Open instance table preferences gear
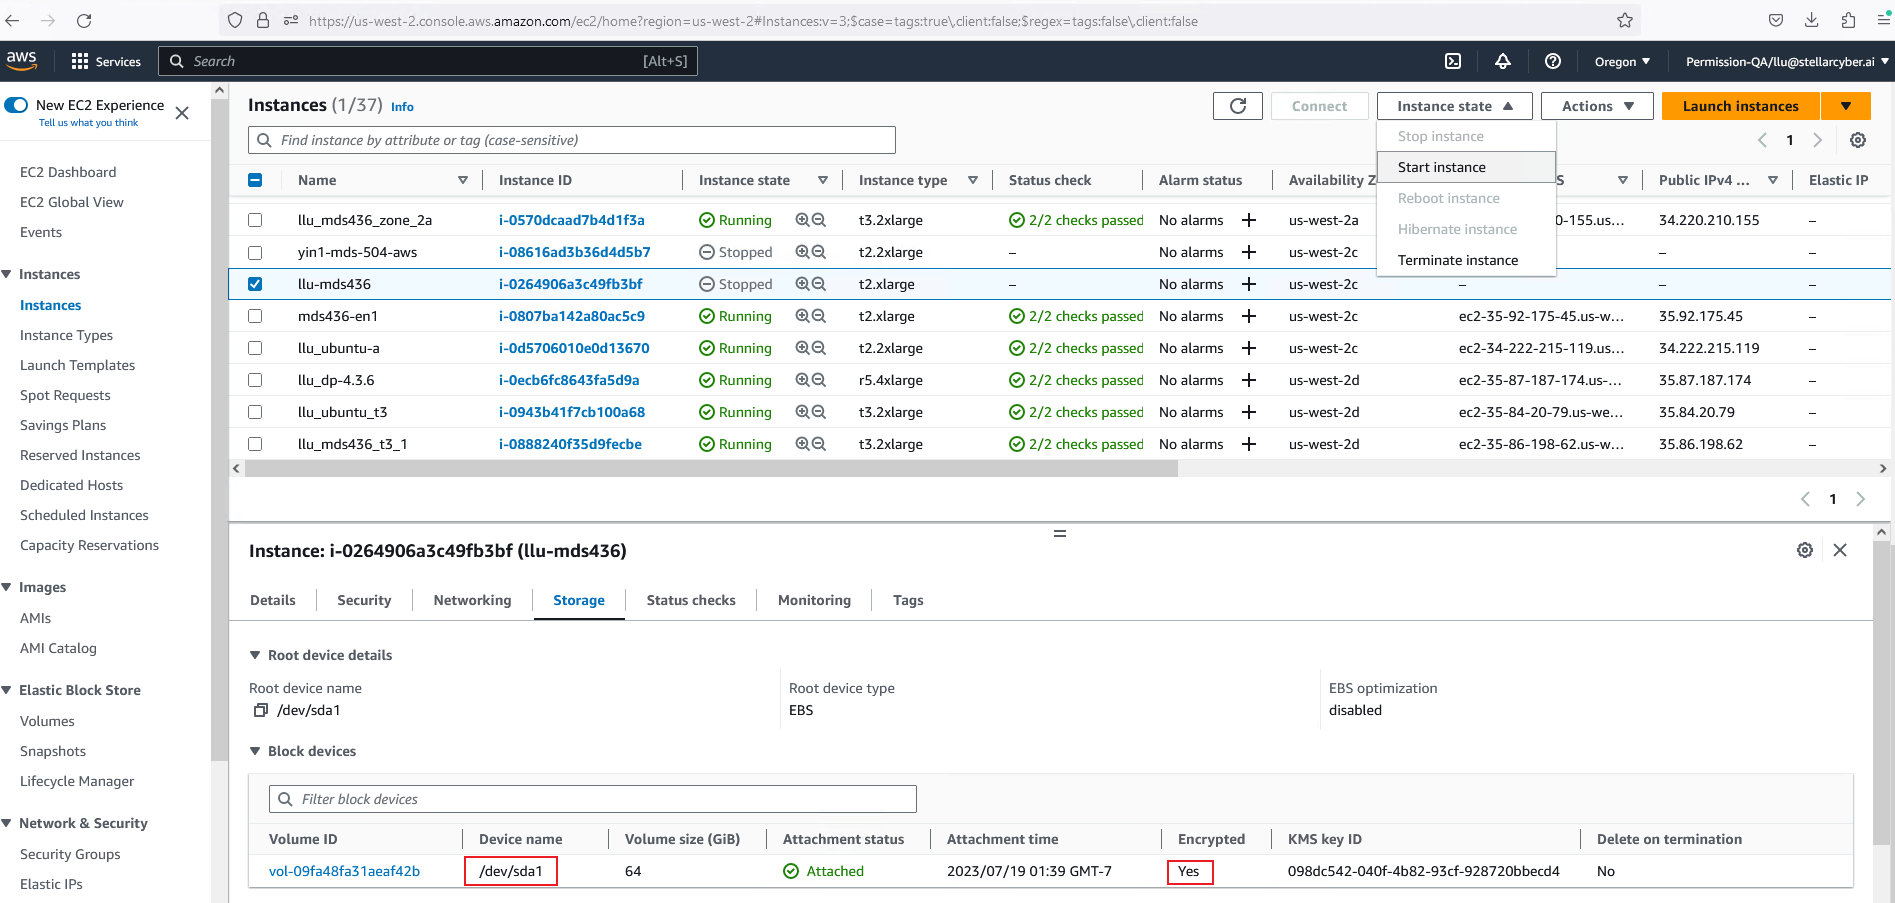 tap(1857, 140)
